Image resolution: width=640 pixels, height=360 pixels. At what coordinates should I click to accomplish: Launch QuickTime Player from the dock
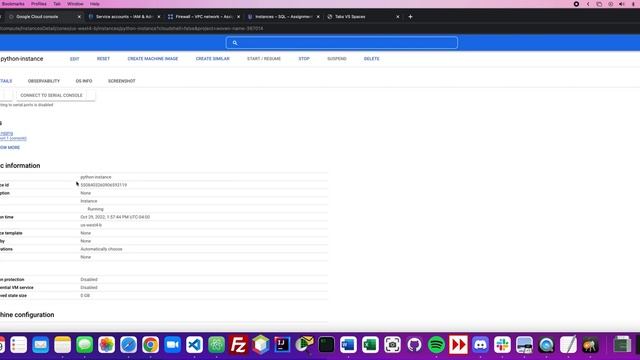click(x=547, y=345)
